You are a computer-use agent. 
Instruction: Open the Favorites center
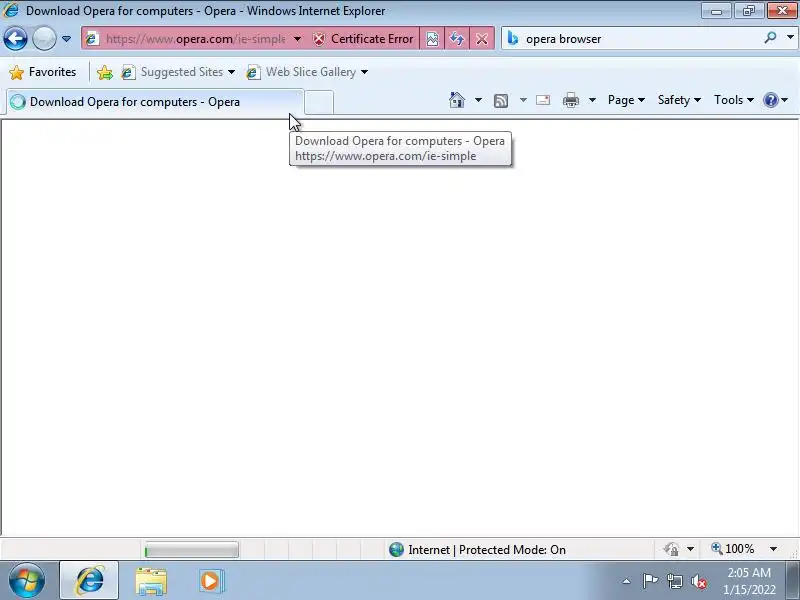tap(43, 72)
